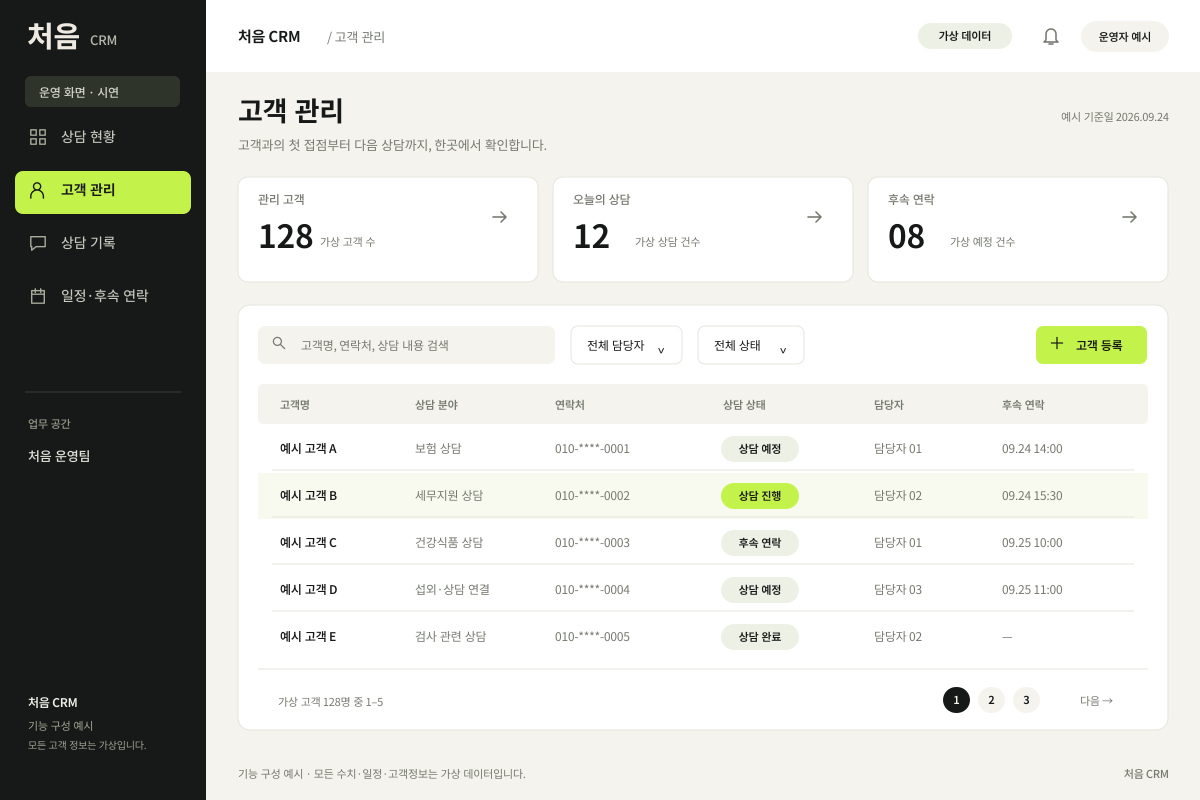Click the 고객 관리 breadcrumb
This screenshot has width=1200, height=800.
tap(360, 37)
